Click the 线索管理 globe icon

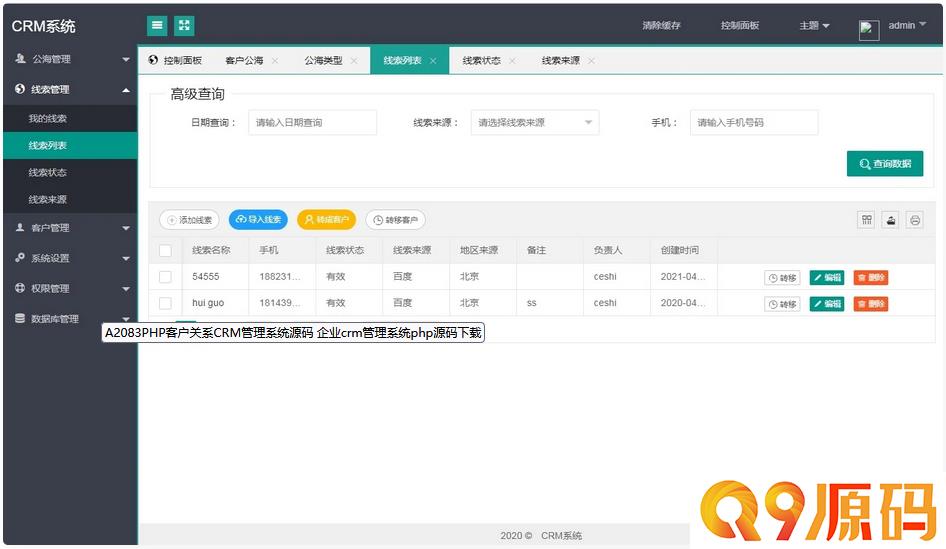pyautogui.click(x=20, y=89)
